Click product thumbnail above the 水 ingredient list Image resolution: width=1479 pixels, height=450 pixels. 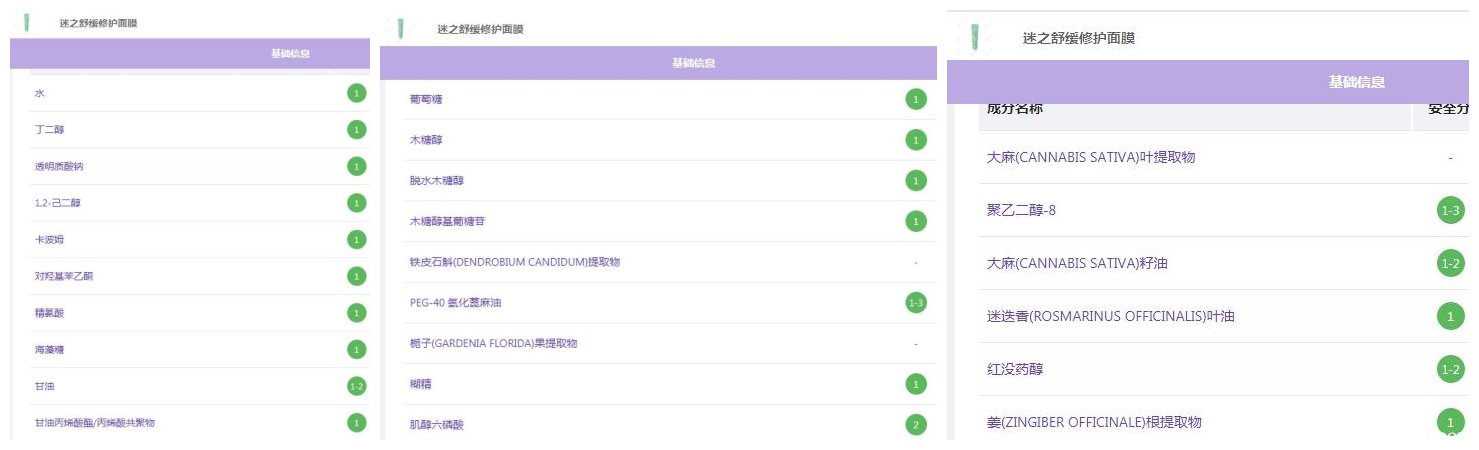click(27, 22)
